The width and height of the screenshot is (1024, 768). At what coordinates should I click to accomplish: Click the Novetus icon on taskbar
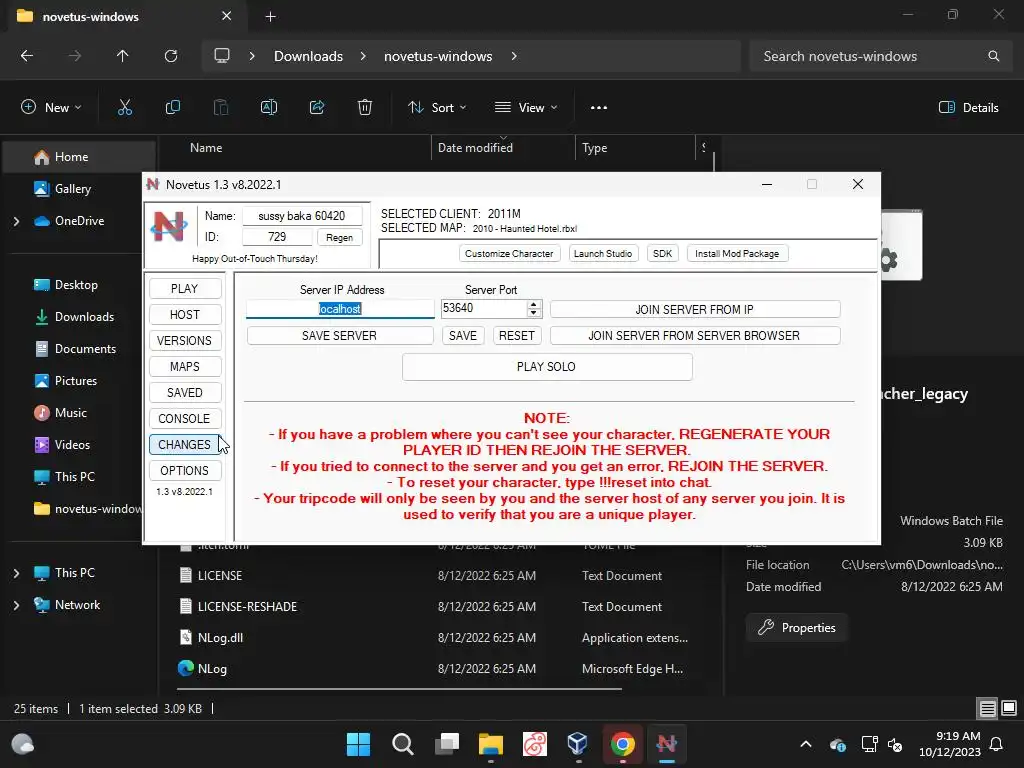tap(666, 744)
